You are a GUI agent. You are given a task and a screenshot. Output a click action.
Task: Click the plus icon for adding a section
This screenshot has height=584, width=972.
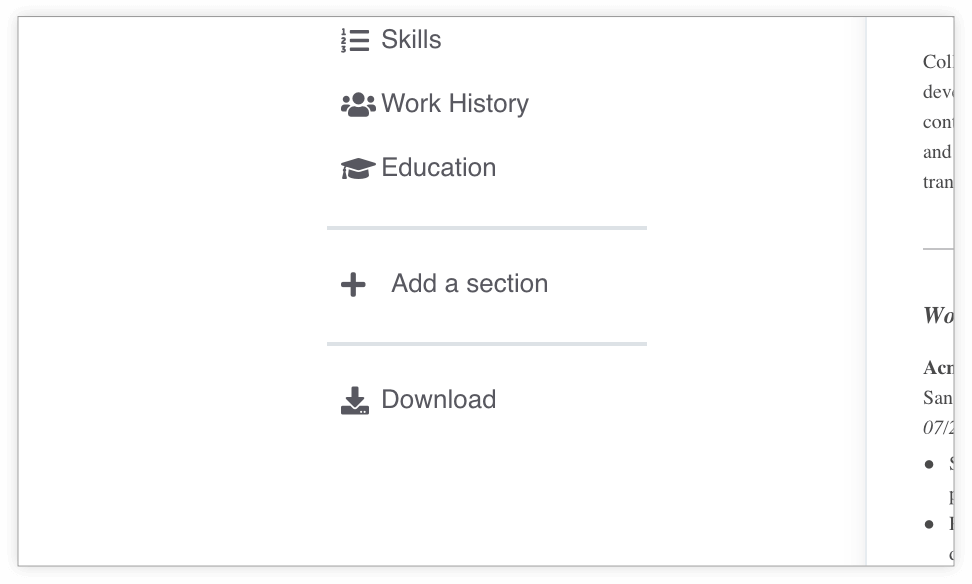point(353,285)
